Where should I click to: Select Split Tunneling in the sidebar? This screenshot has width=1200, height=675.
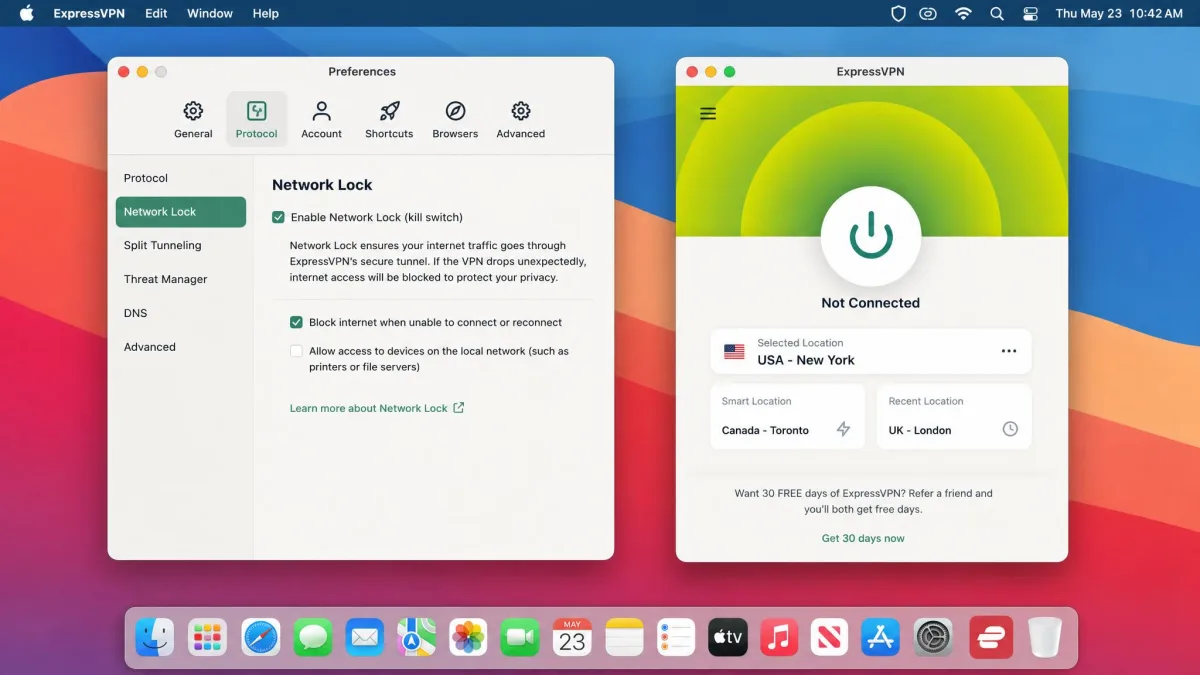click(181, 245)
